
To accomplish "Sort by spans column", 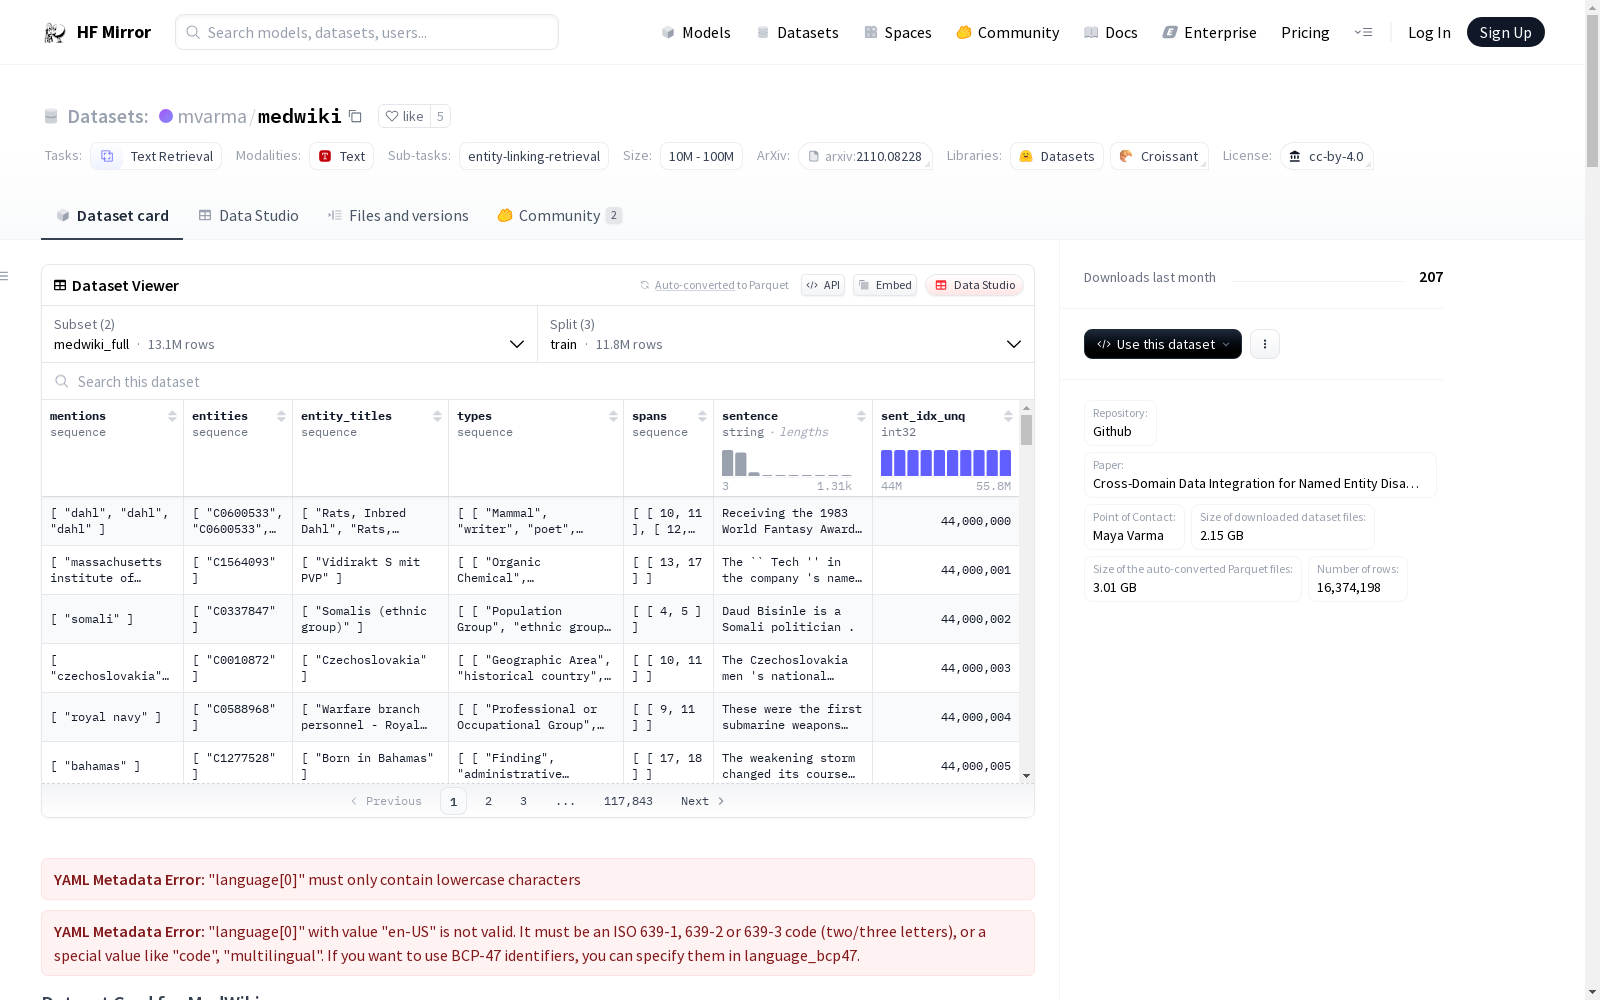I will pyautogui.click(x=702, y=416).
